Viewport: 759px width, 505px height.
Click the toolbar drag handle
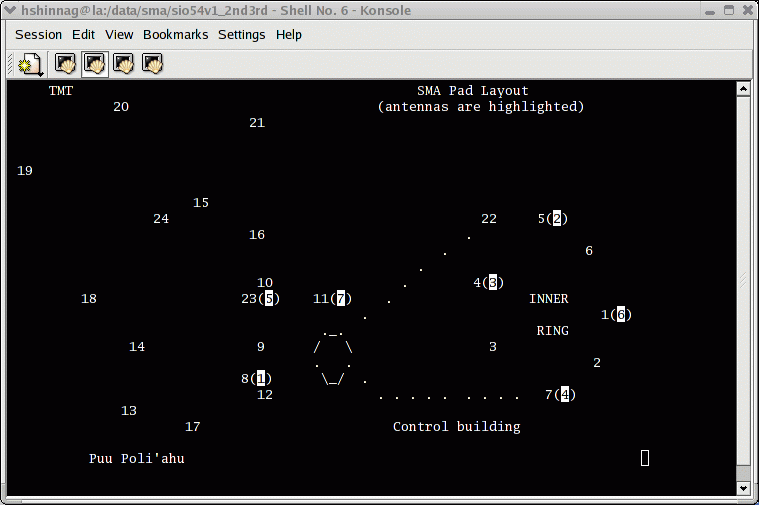pos(10,64)
